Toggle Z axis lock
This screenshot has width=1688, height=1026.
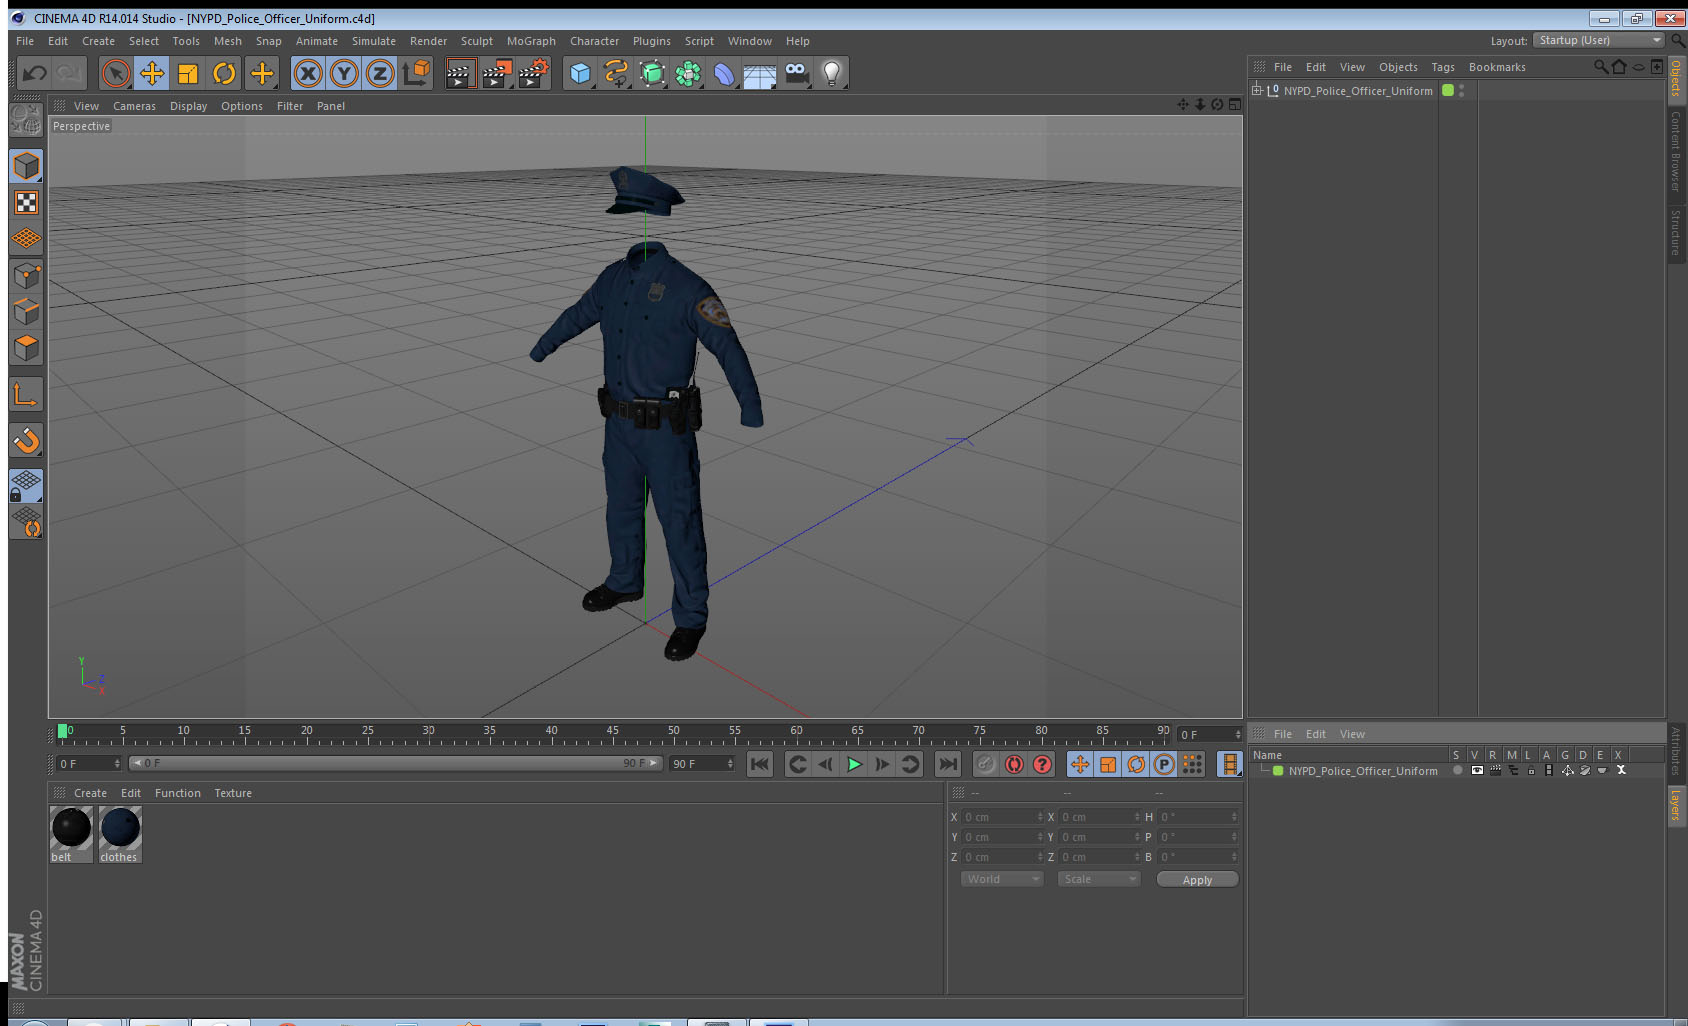pyautogui.click(x=380, y=73)
